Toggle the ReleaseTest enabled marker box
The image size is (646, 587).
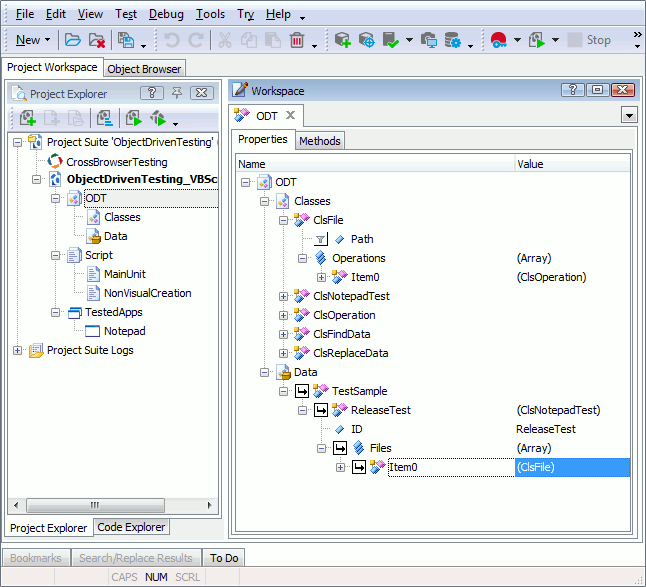click(x=321, y=410)
